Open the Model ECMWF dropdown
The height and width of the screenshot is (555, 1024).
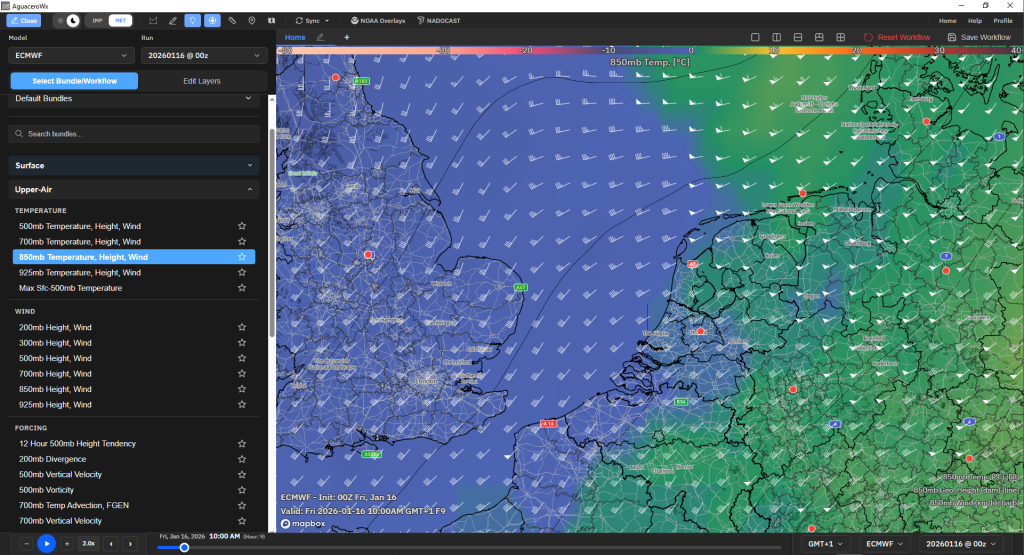coord(71,56)
